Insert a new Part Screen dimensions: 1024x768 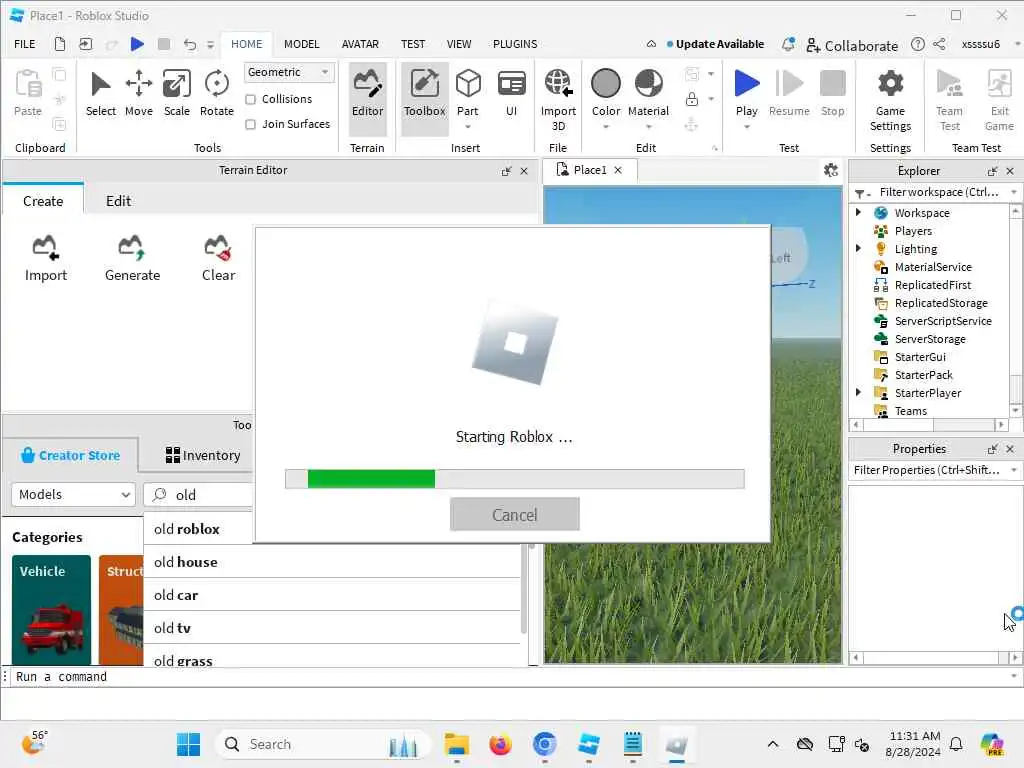click(x=468, y=95)
